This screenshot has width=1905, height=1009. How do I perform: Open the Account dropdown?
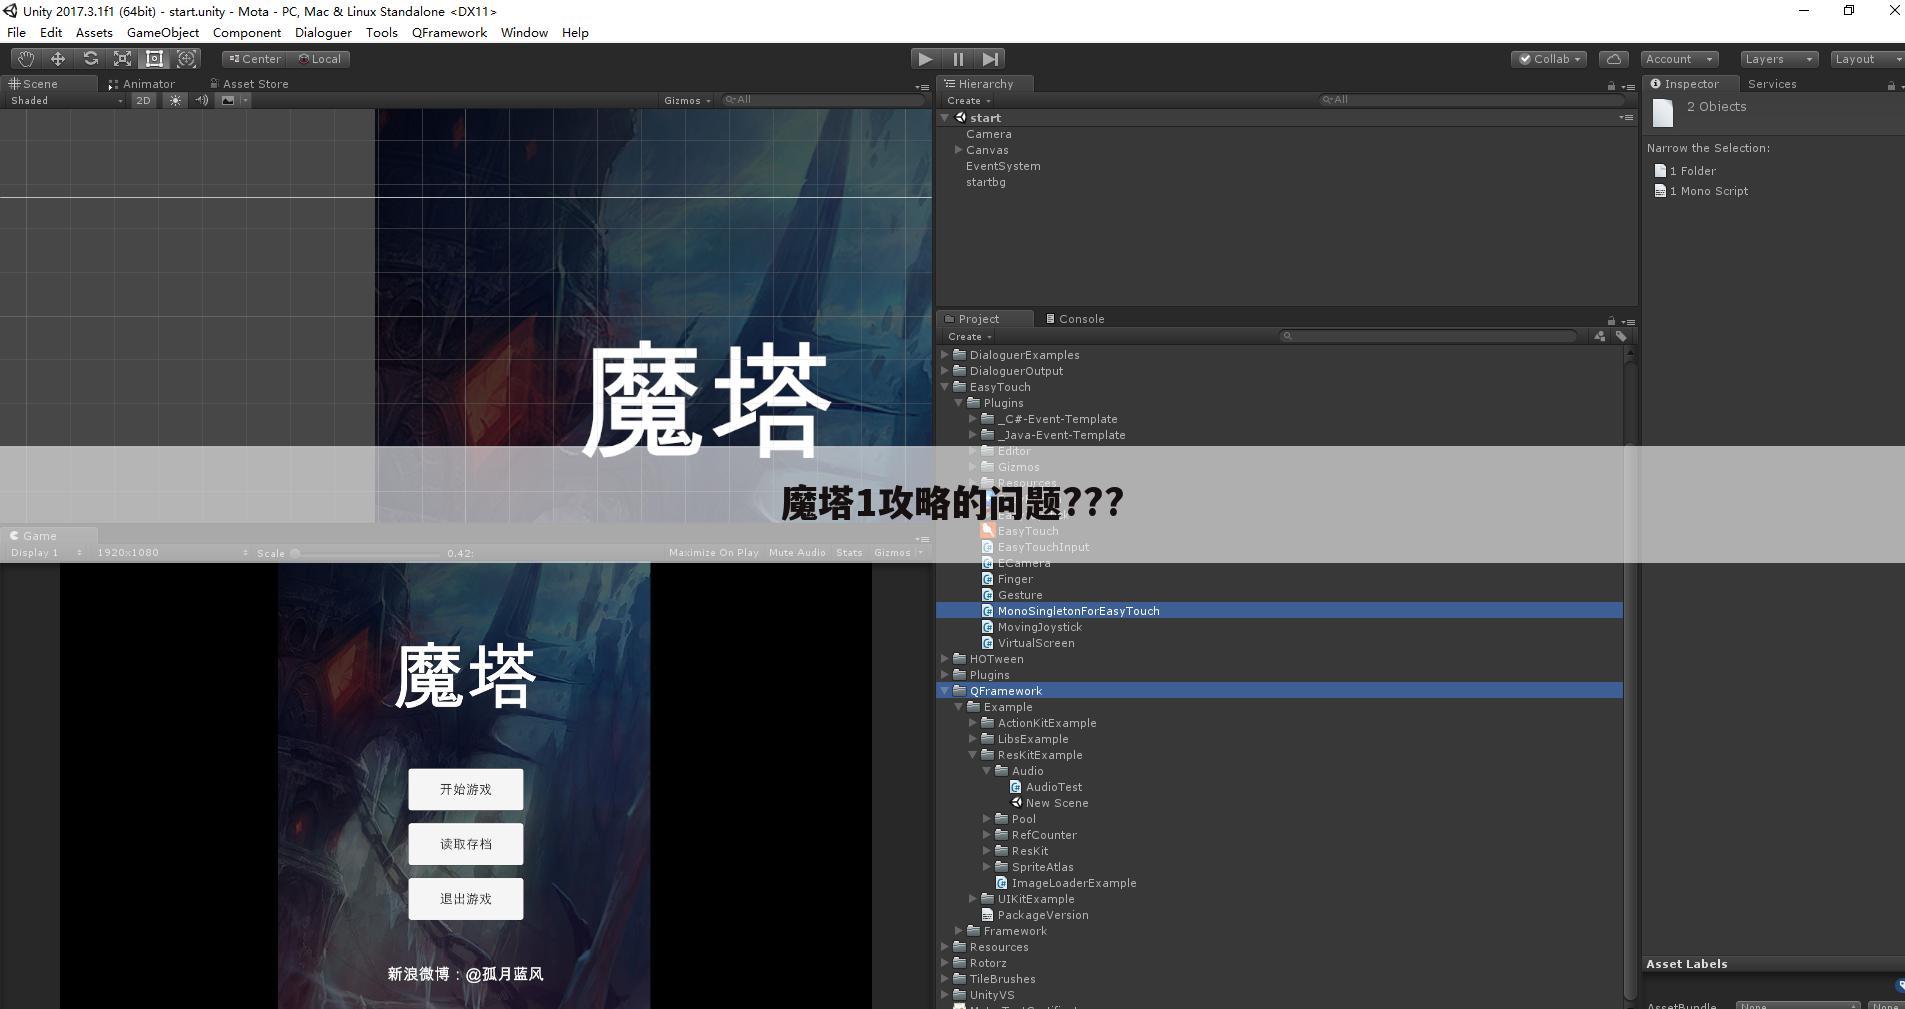(x=1679, y=59)
